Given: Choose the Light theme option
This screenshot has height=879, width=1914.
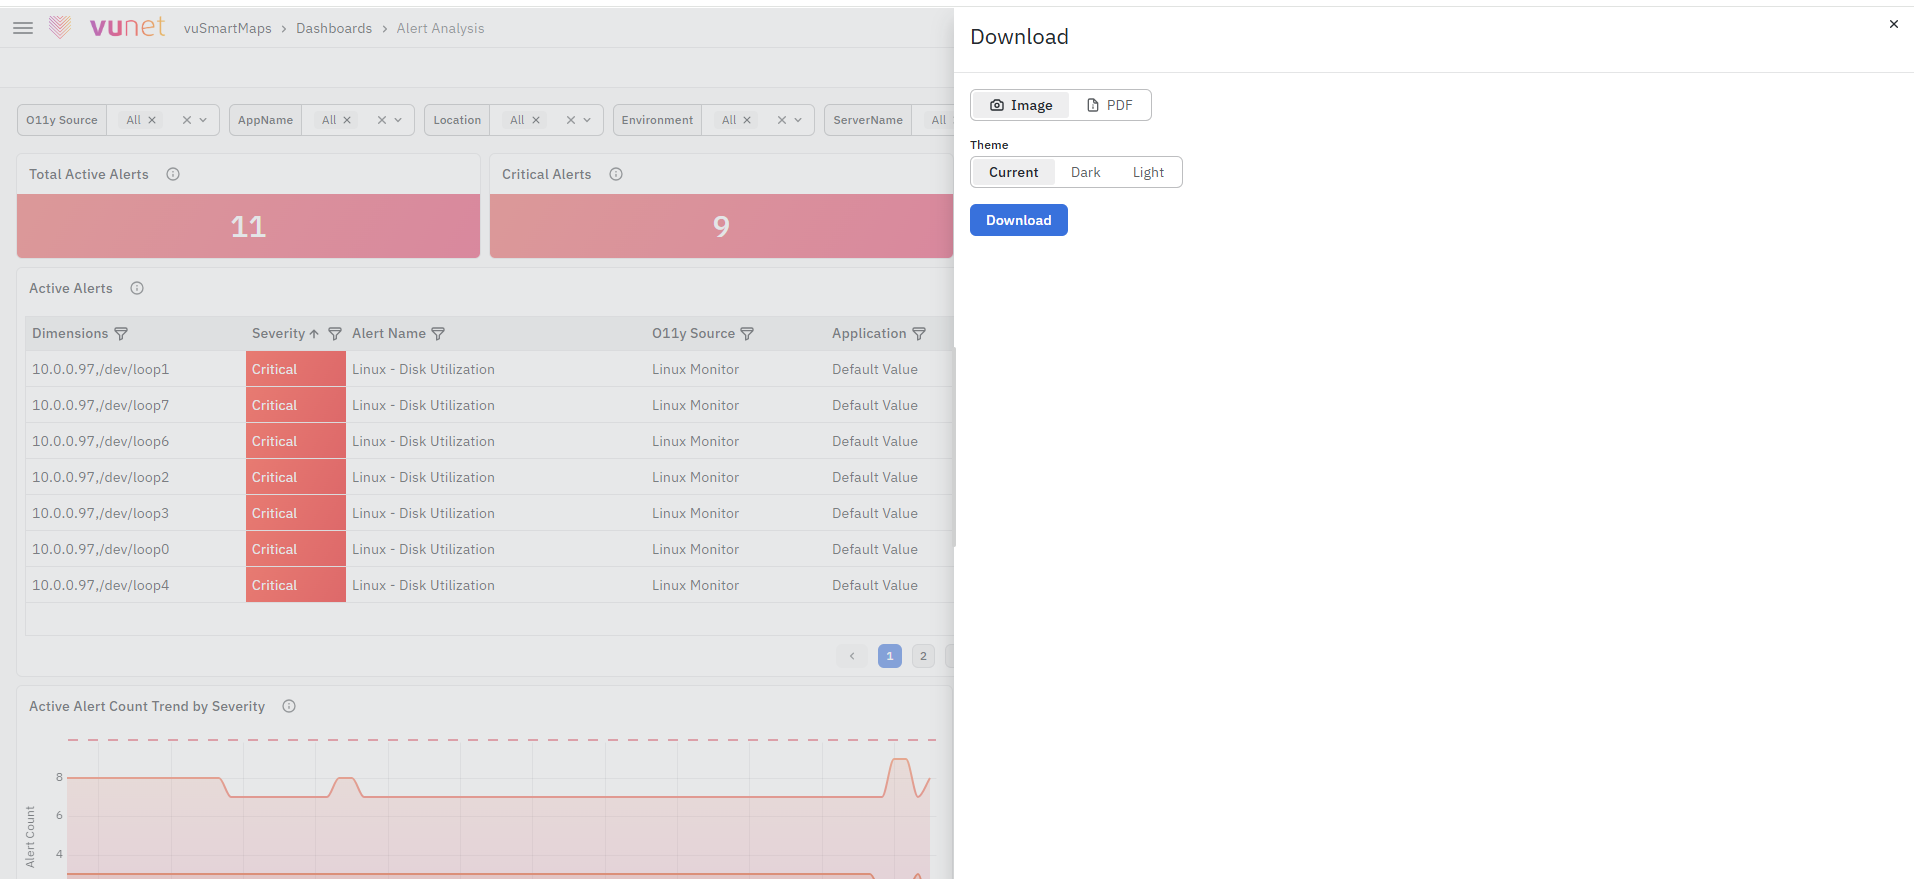Looking at the screenshot, I should [x=1148, y=172].
